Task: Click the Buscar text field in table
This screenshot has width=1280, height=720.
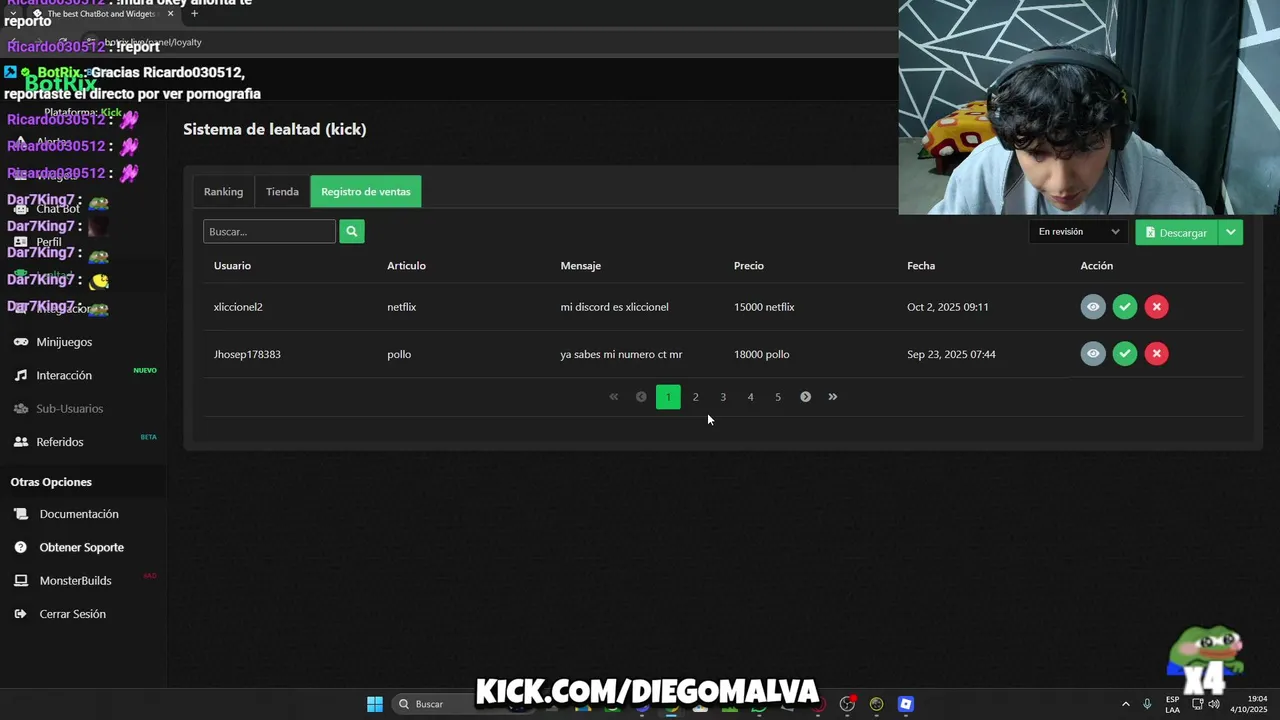Action: tap(270, 231)
